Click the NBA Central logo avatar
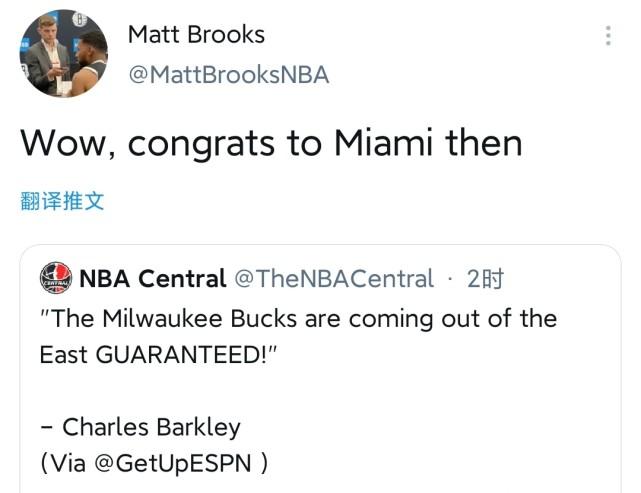The image size is (641, 493). [55, 278]
